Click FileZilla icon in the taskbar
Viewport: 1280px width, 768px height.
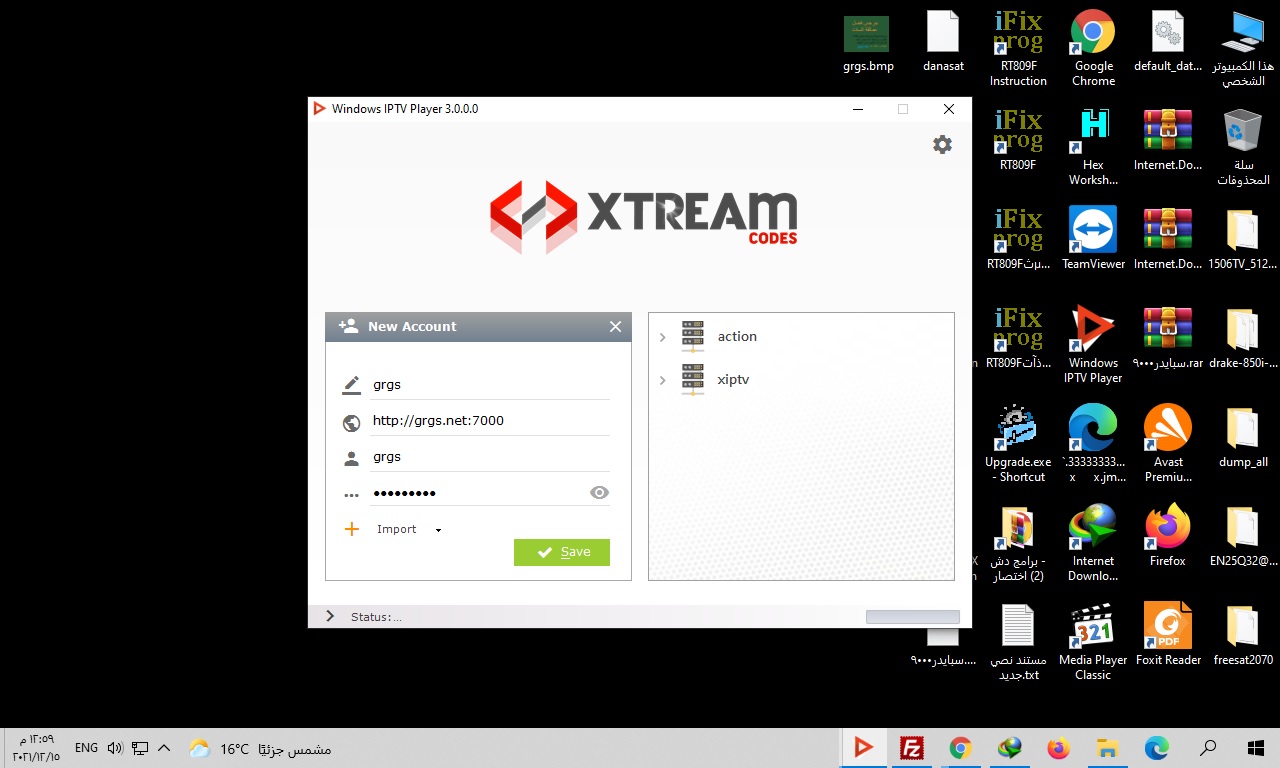(x=911, y=748)
